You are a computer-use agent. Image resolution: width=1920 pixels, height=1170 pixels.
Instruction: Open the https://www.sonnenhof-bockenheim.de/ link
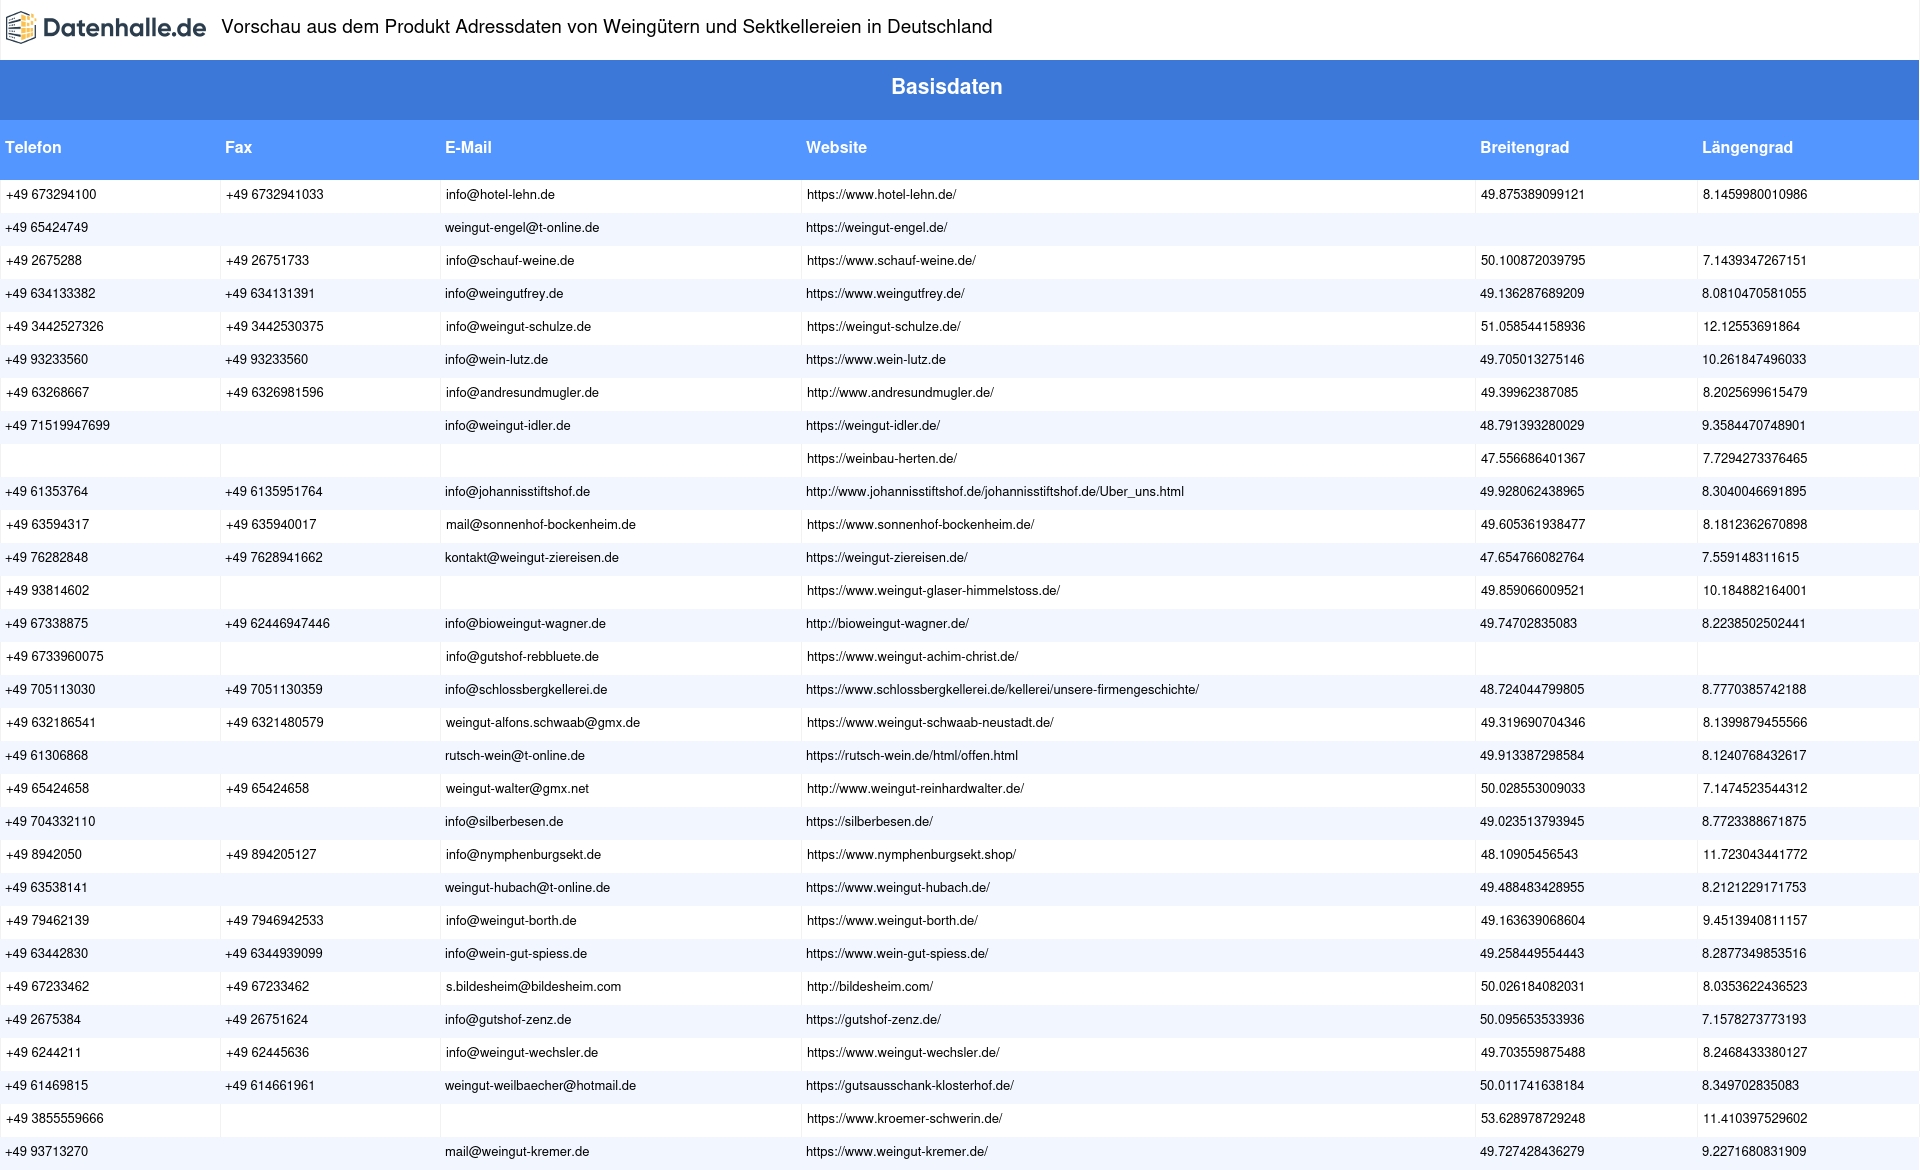tap(920, 525)
